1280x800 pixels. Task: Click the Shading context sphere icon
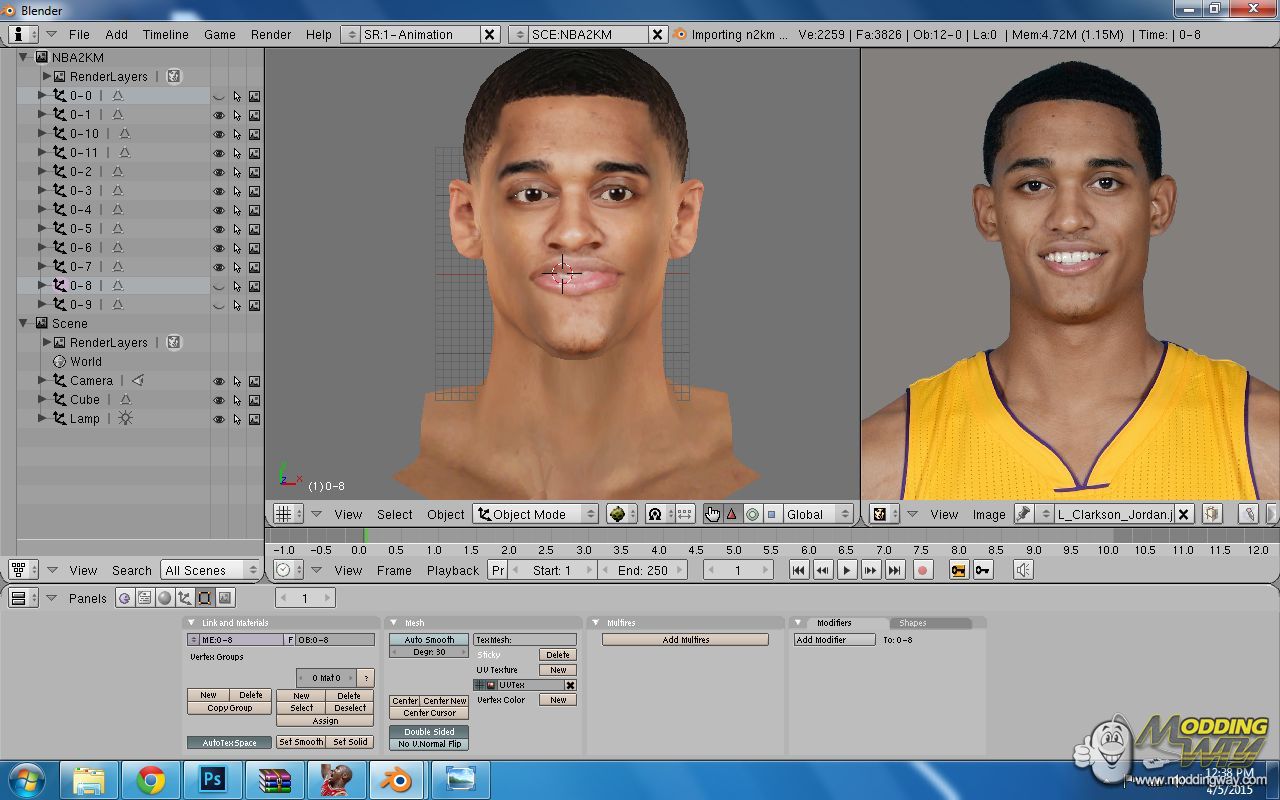164,598
